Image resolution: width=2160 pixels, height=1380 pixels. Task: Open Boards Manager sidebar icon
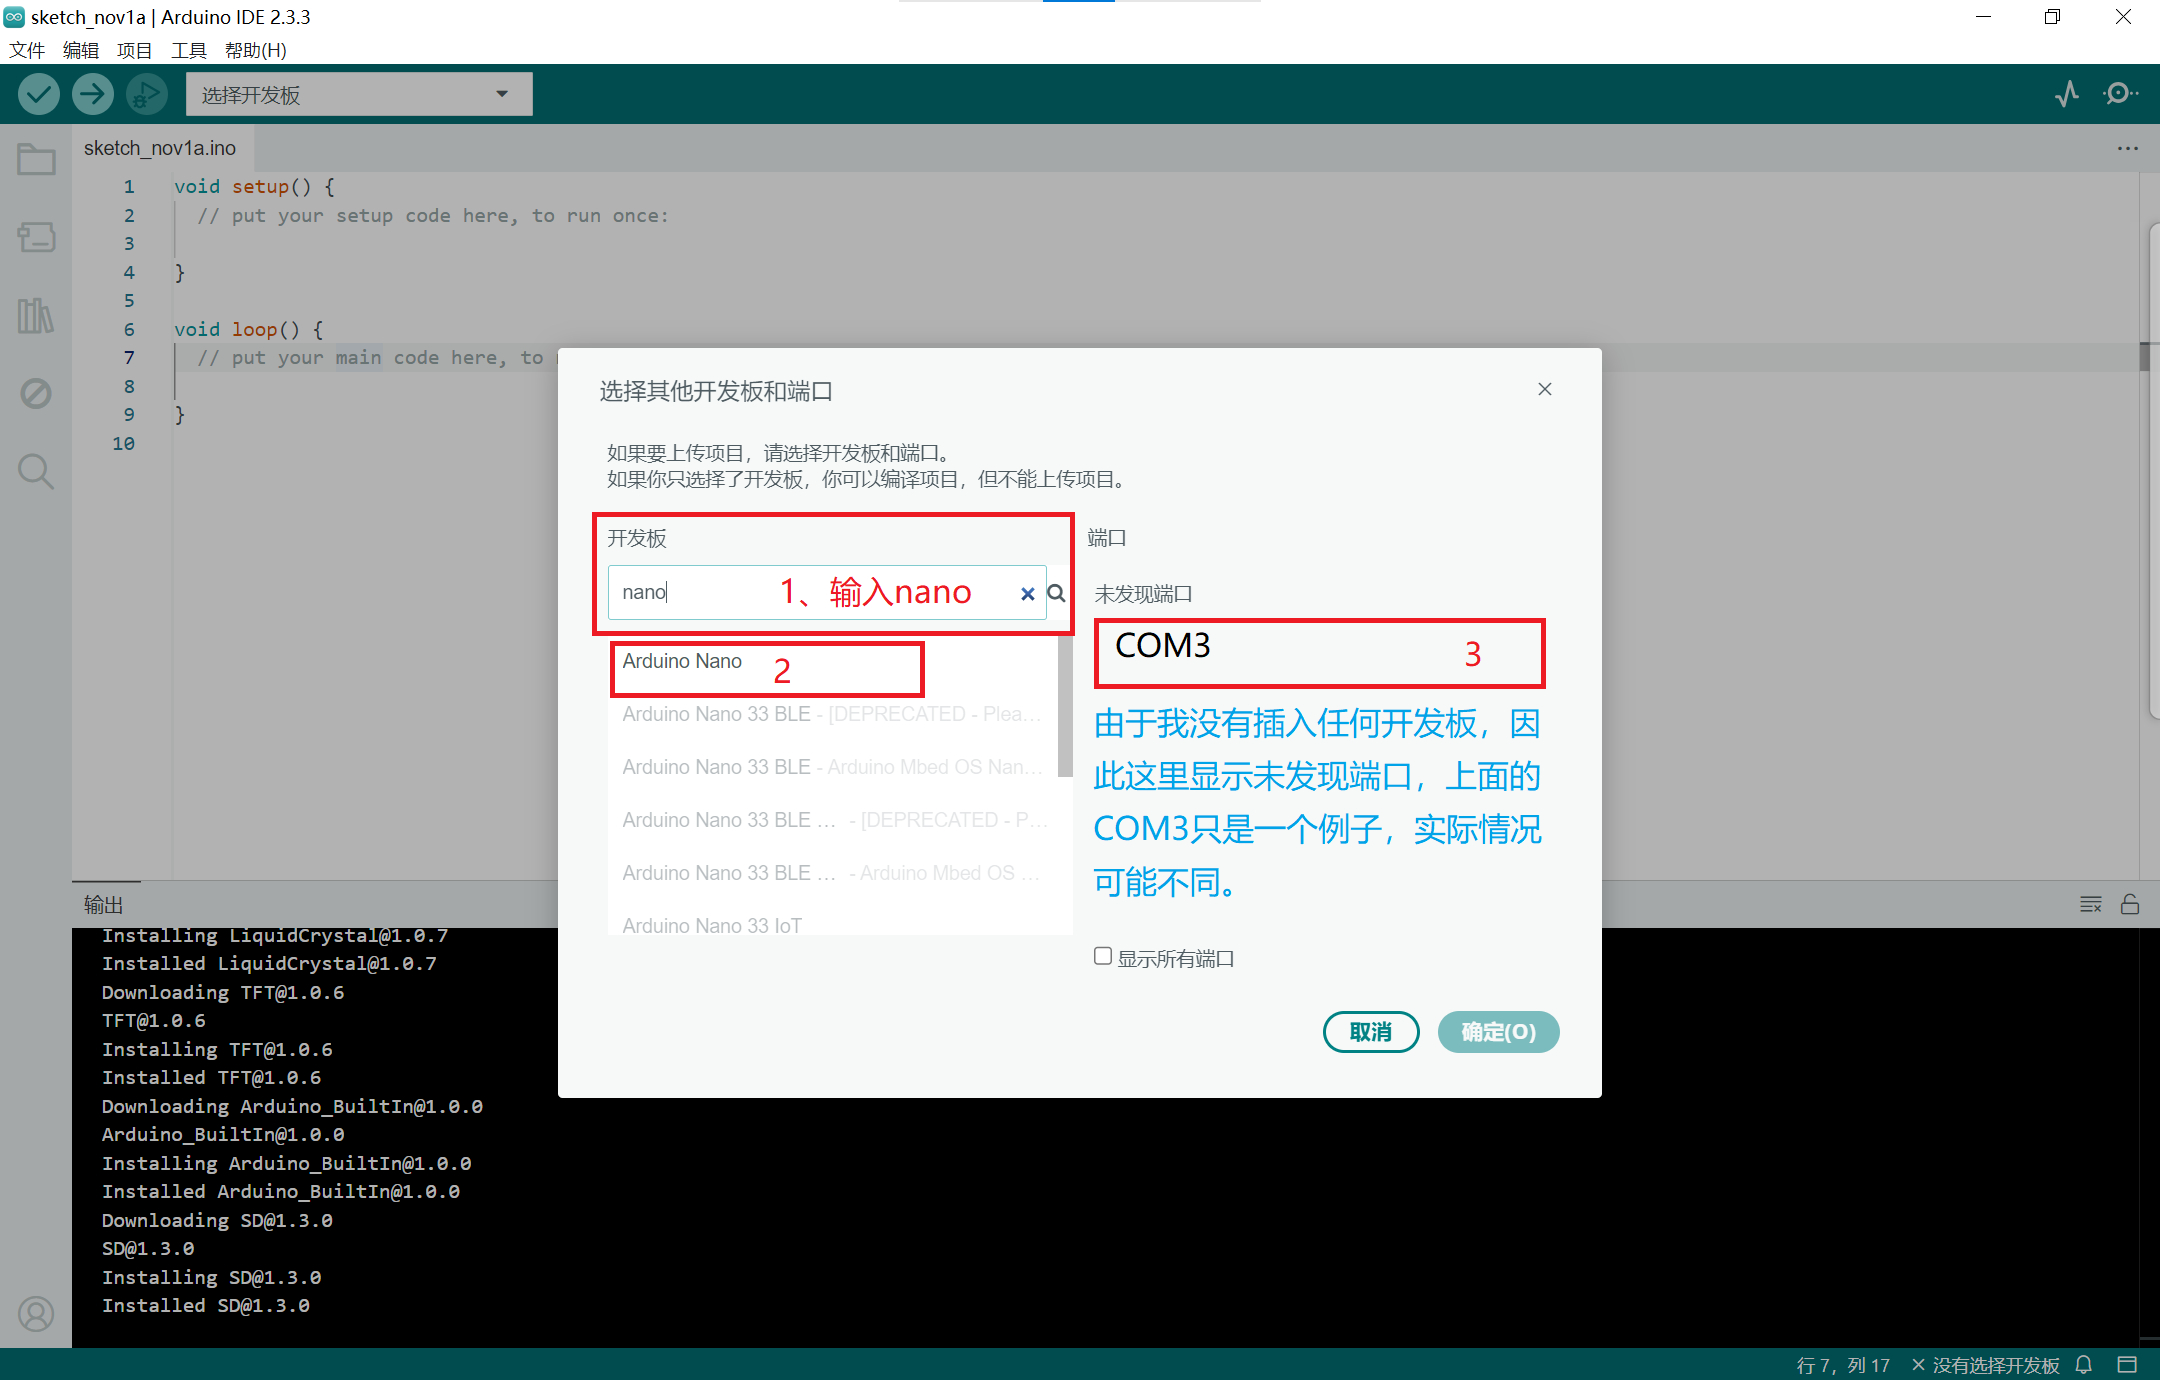click(36, 238)
